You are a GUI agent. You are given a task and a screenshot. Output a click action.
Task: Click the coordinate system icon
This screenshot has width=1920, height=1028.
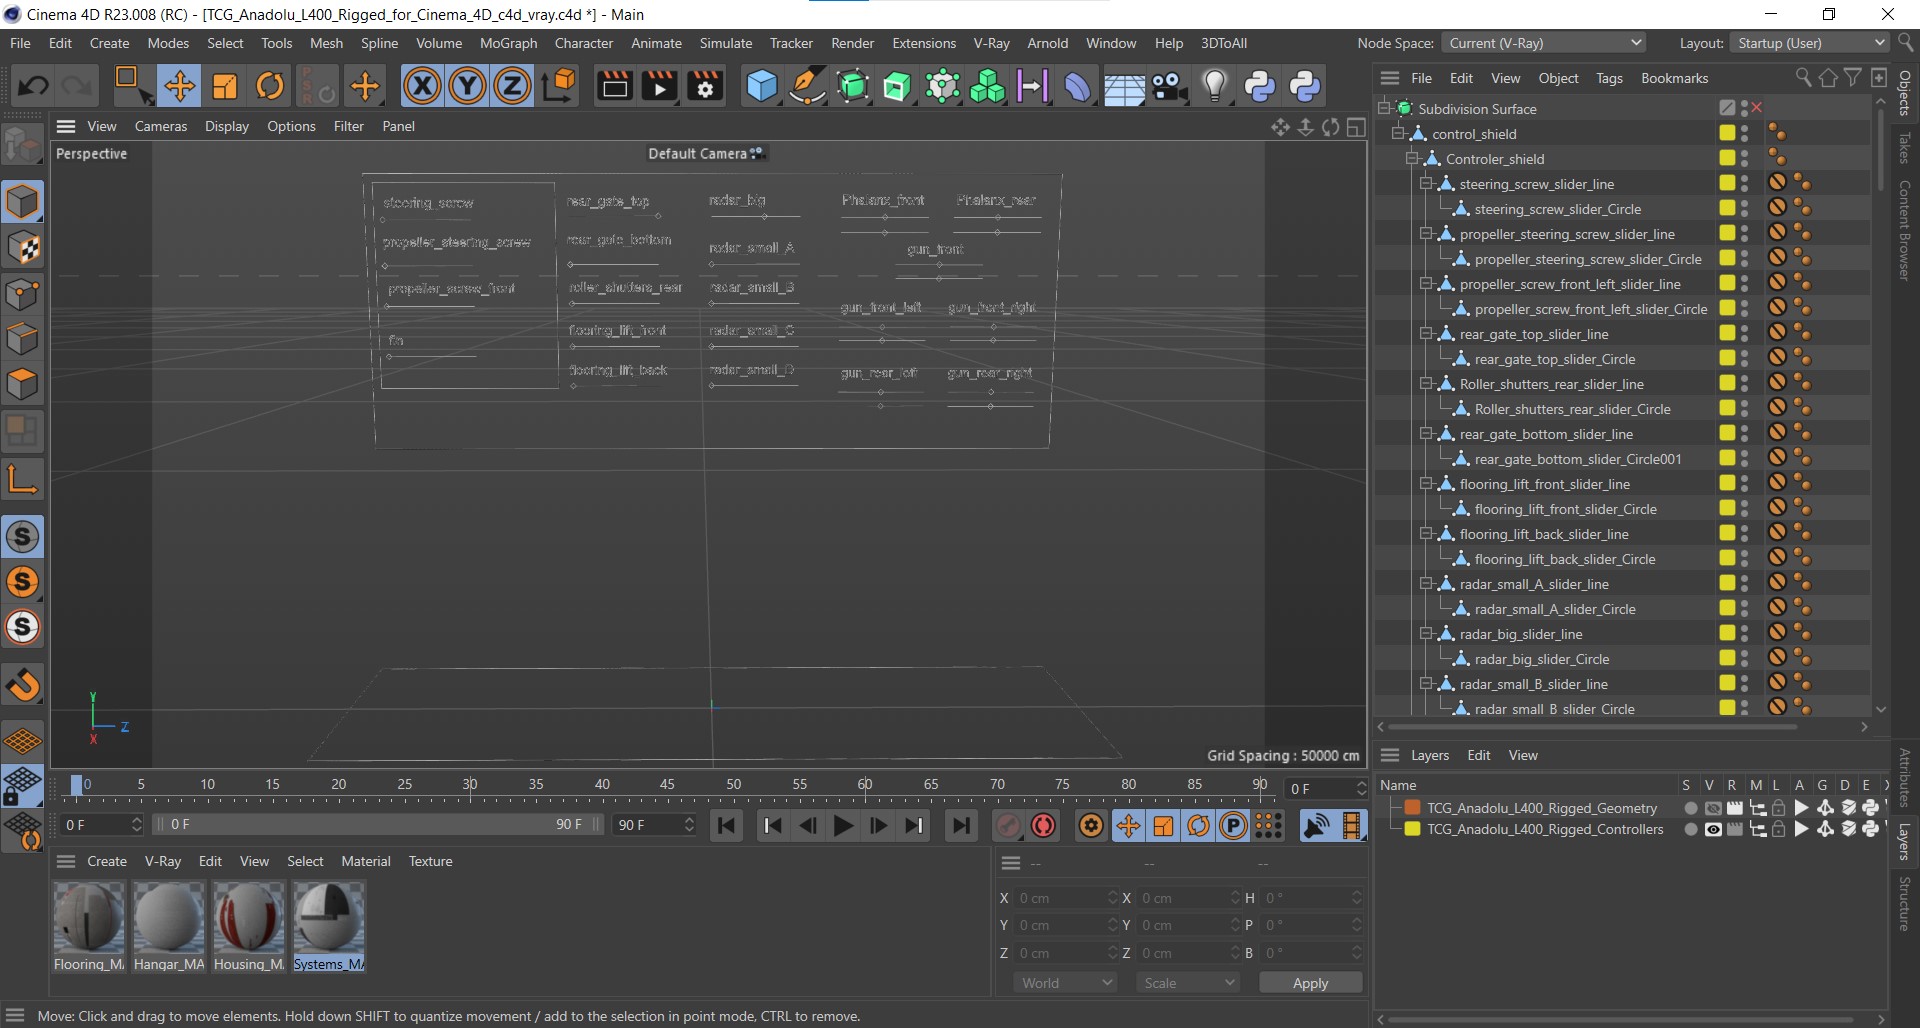click(560, 86)
